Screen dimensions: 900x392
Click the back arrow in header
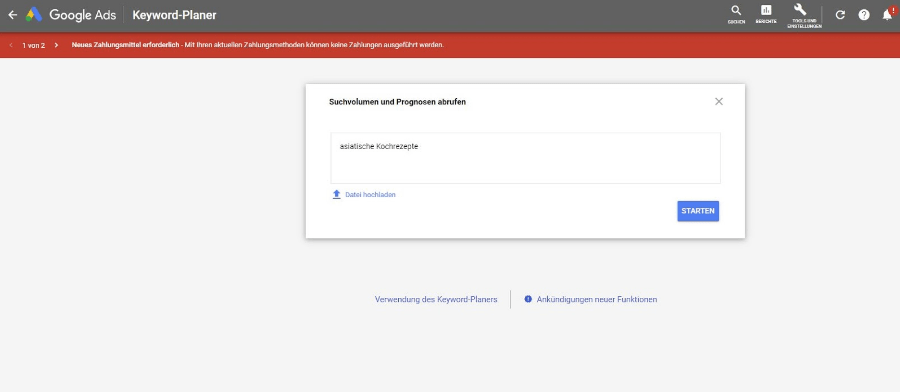[13, 15]
